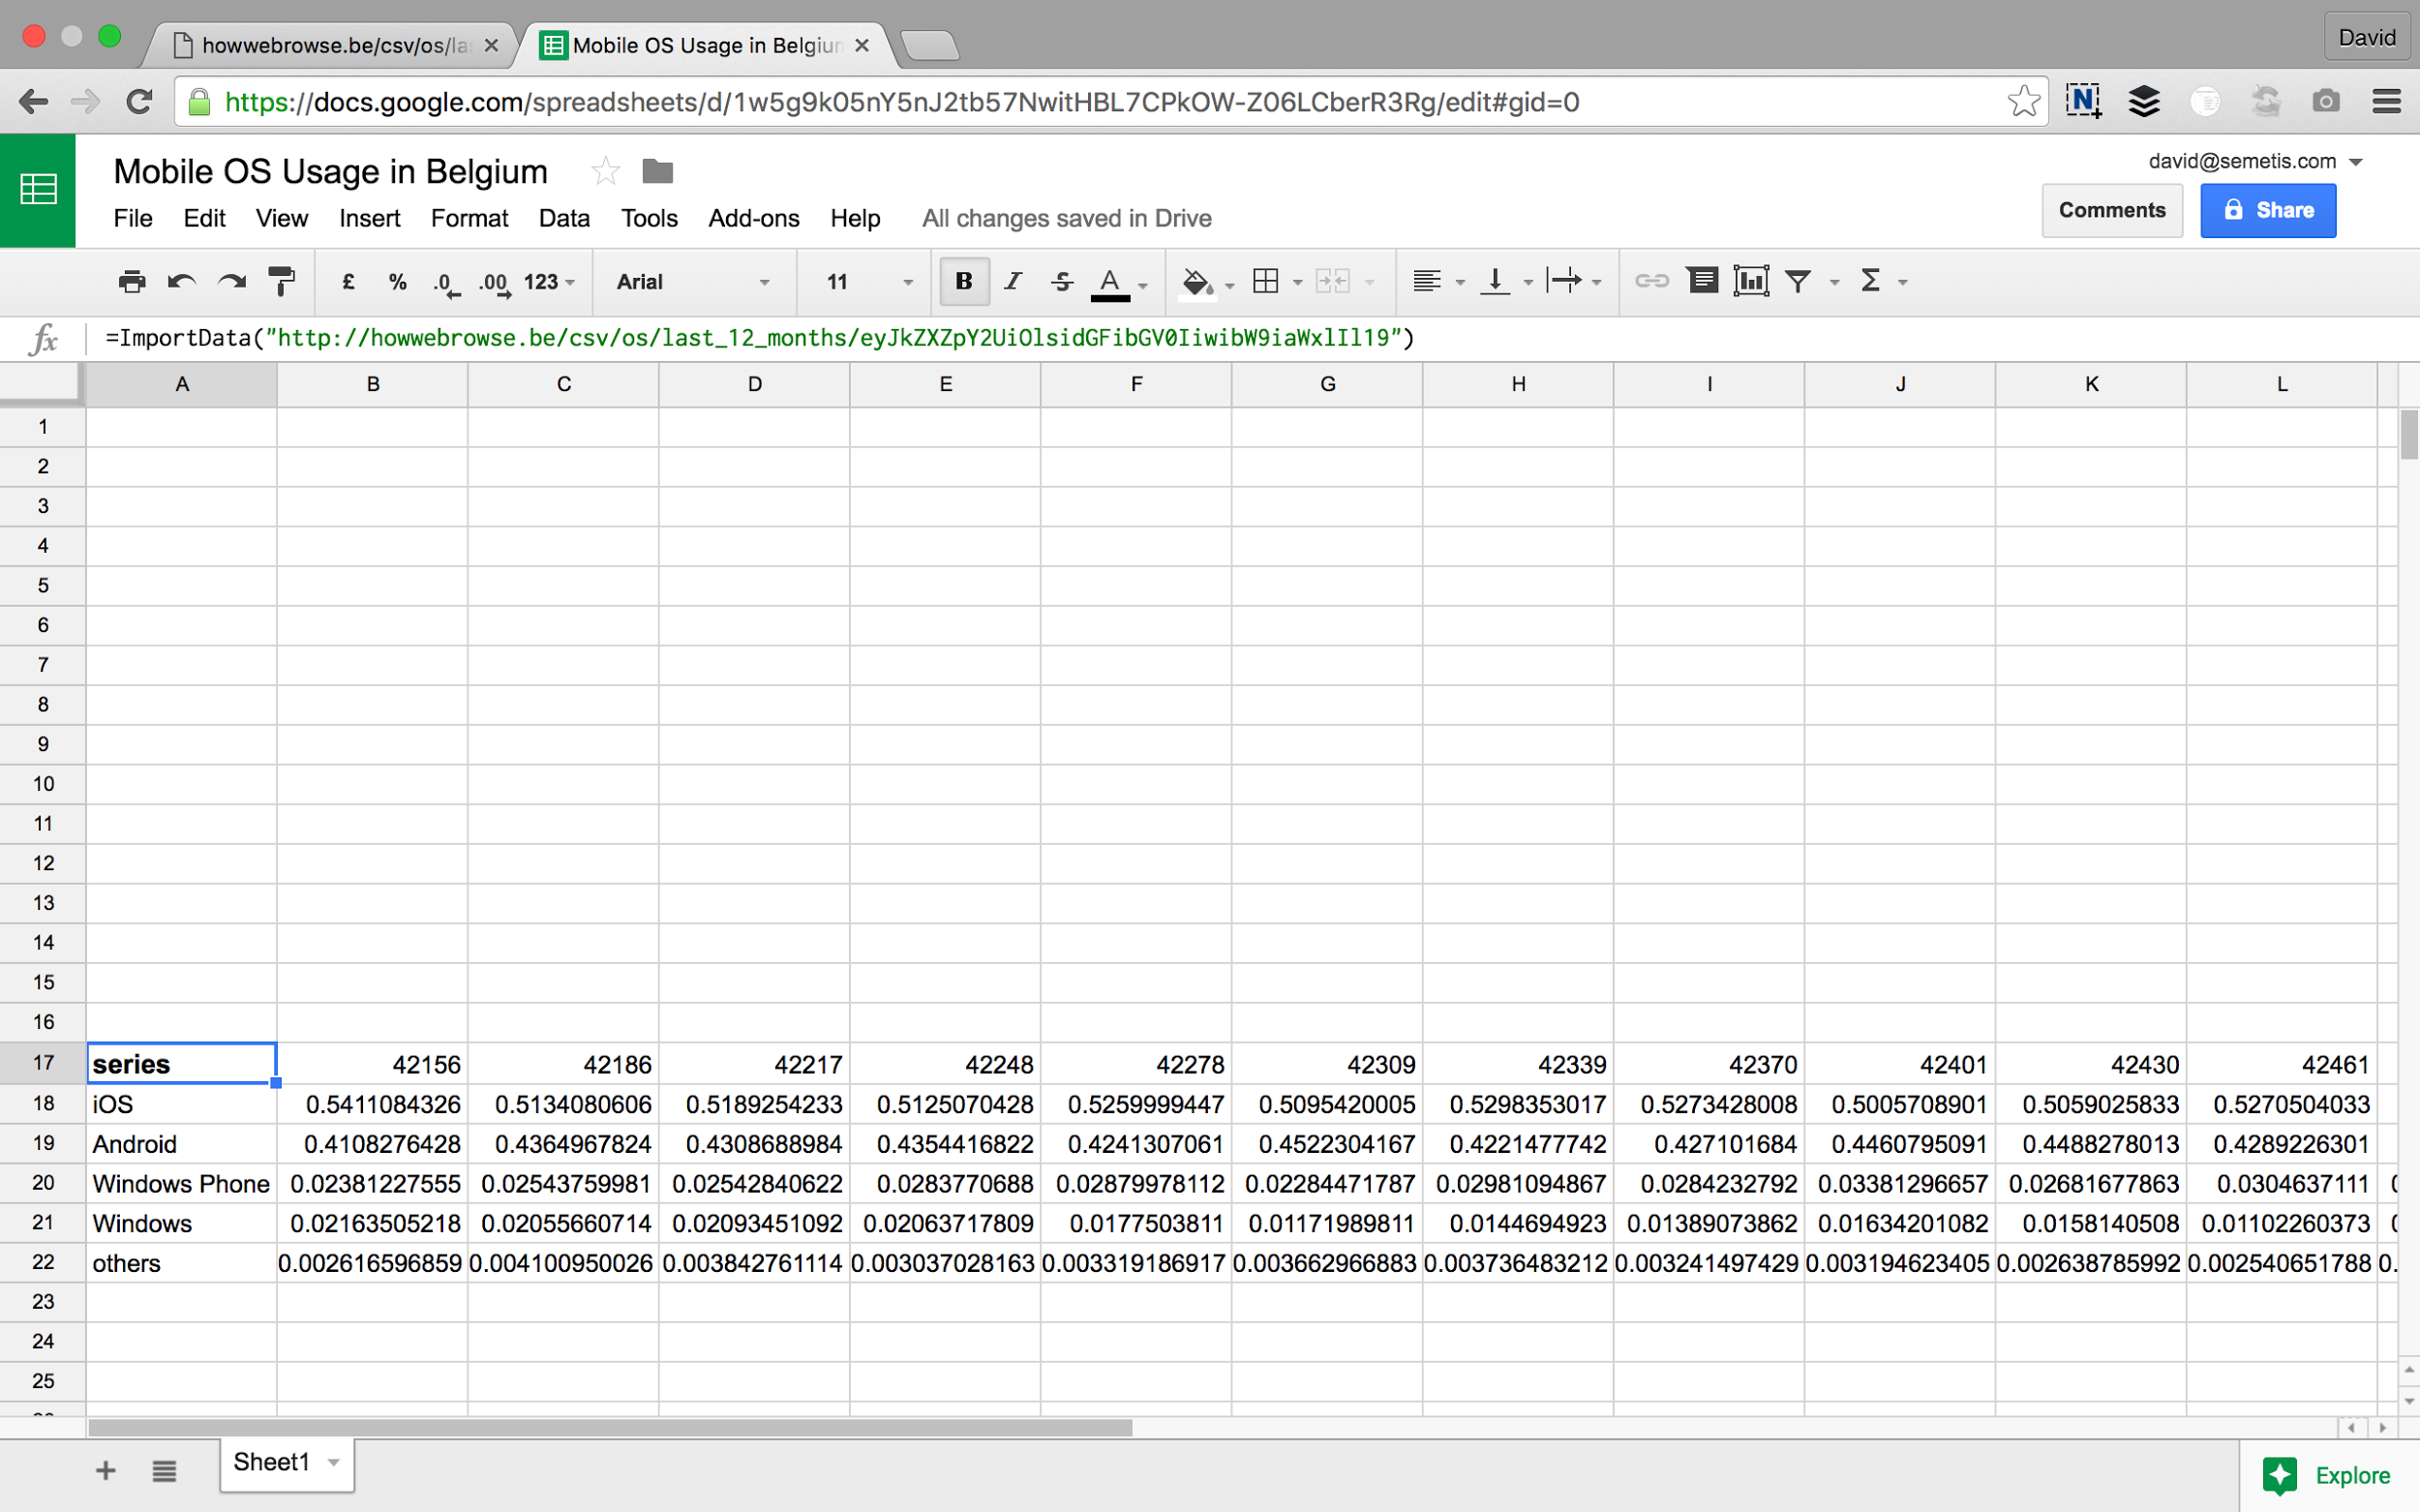The width and height of the screenshot is (2420, 1512).
Task: Click the Print icon in the toolbar
Action: coord(131,282)
